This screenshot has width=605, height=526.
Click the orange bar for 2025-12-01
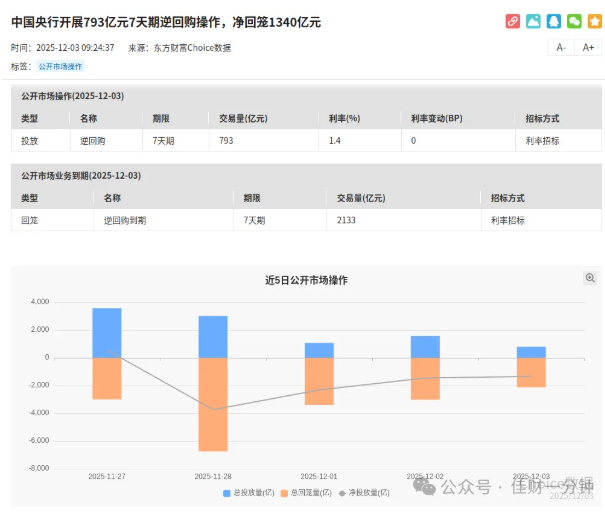click(x=319, y=381)
